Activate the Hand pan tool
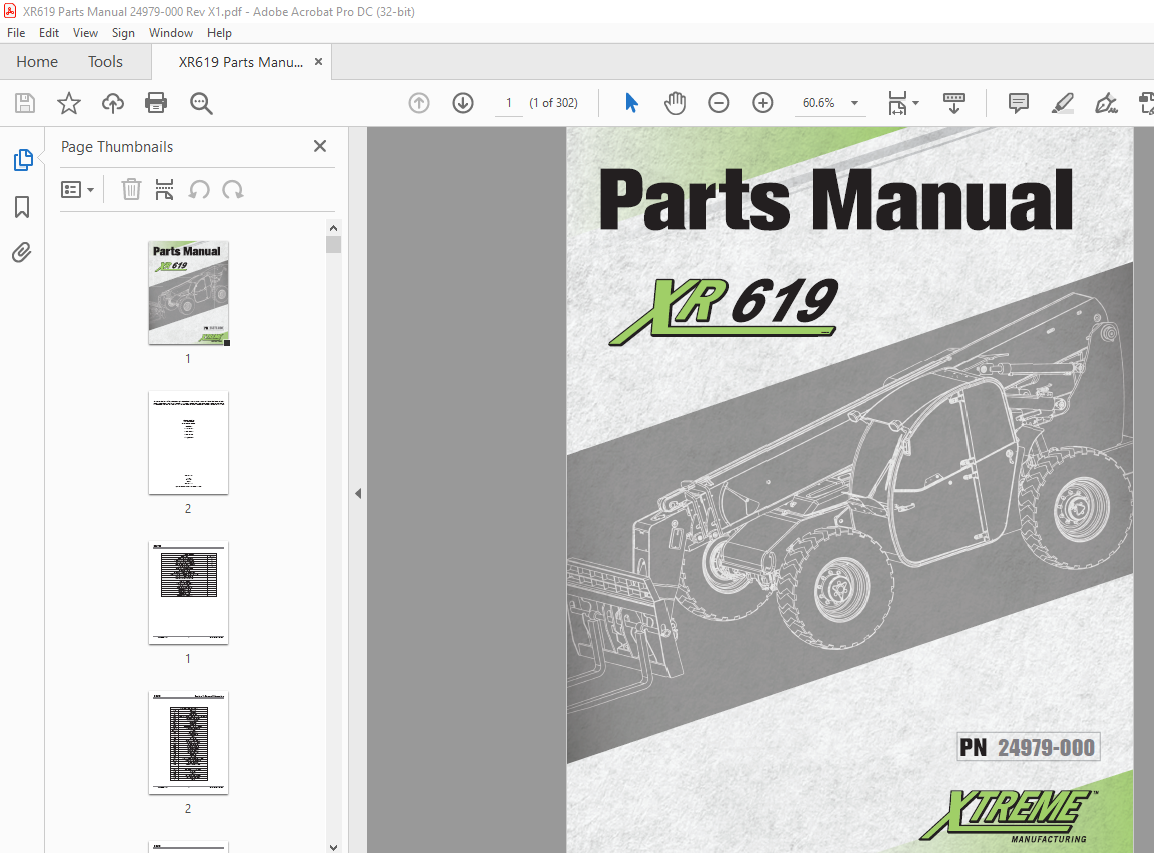Screen dimensions: 1154x853 (x=675, y=103)
